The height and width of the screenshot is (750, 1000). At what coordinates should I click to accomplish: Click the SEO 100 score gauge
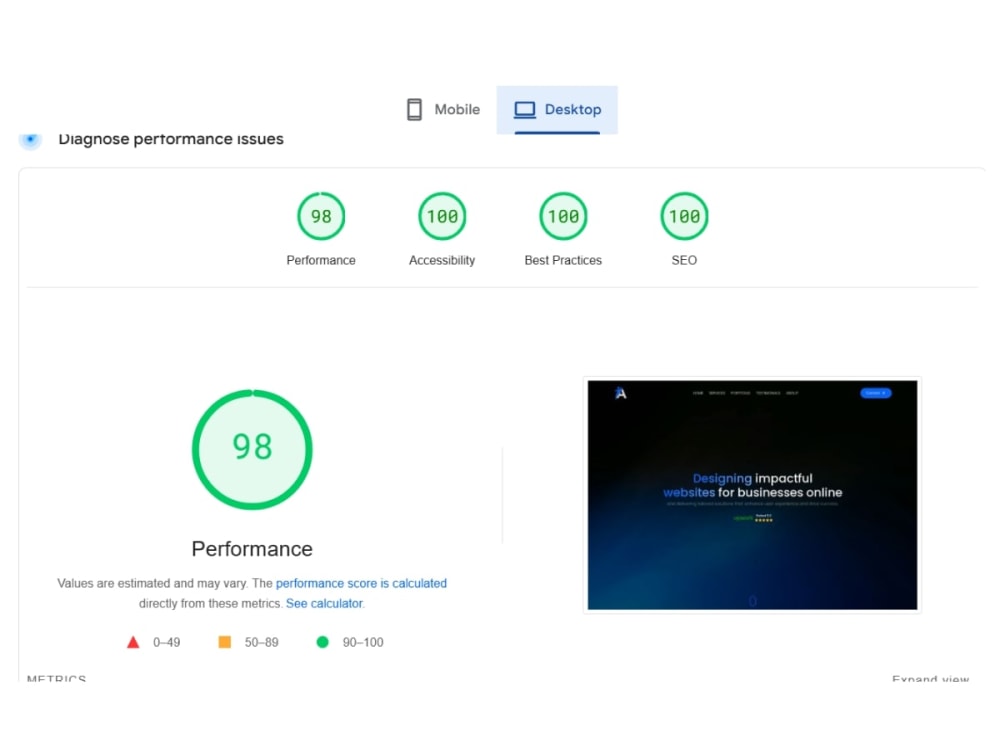[x=684, y=216]
